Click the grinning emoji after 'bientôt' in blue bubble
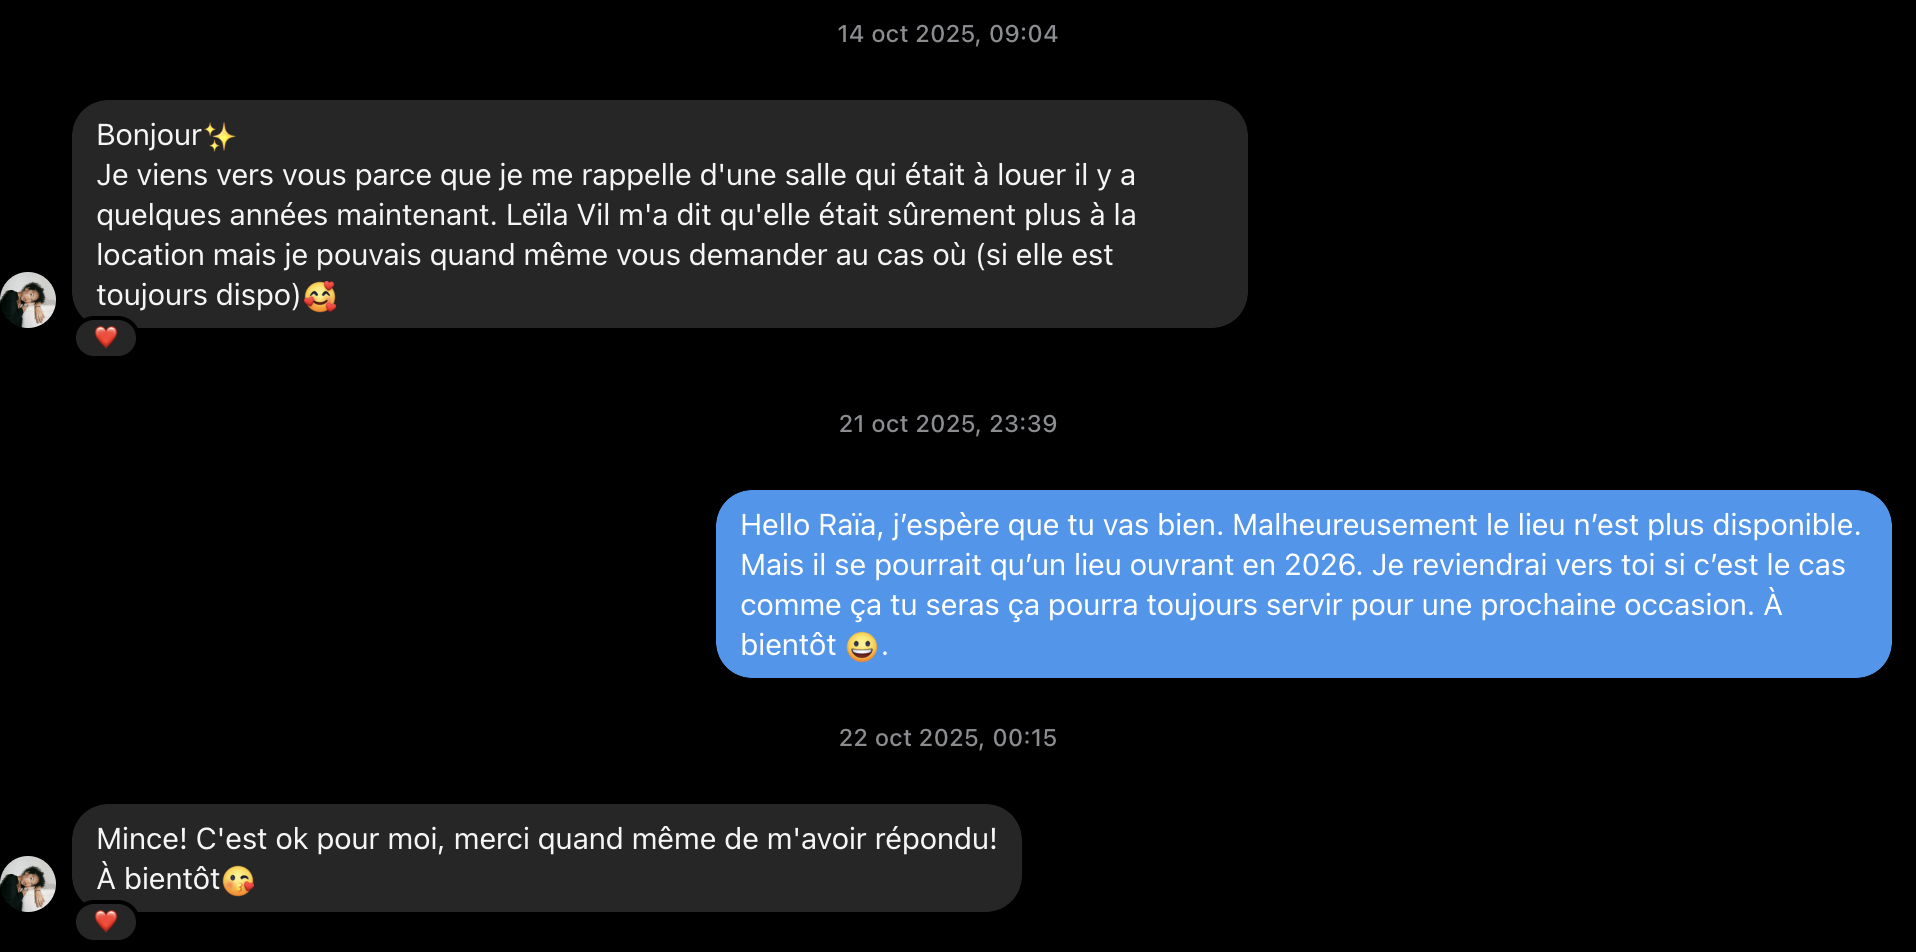1916x952 pixels. pos(861,646)
